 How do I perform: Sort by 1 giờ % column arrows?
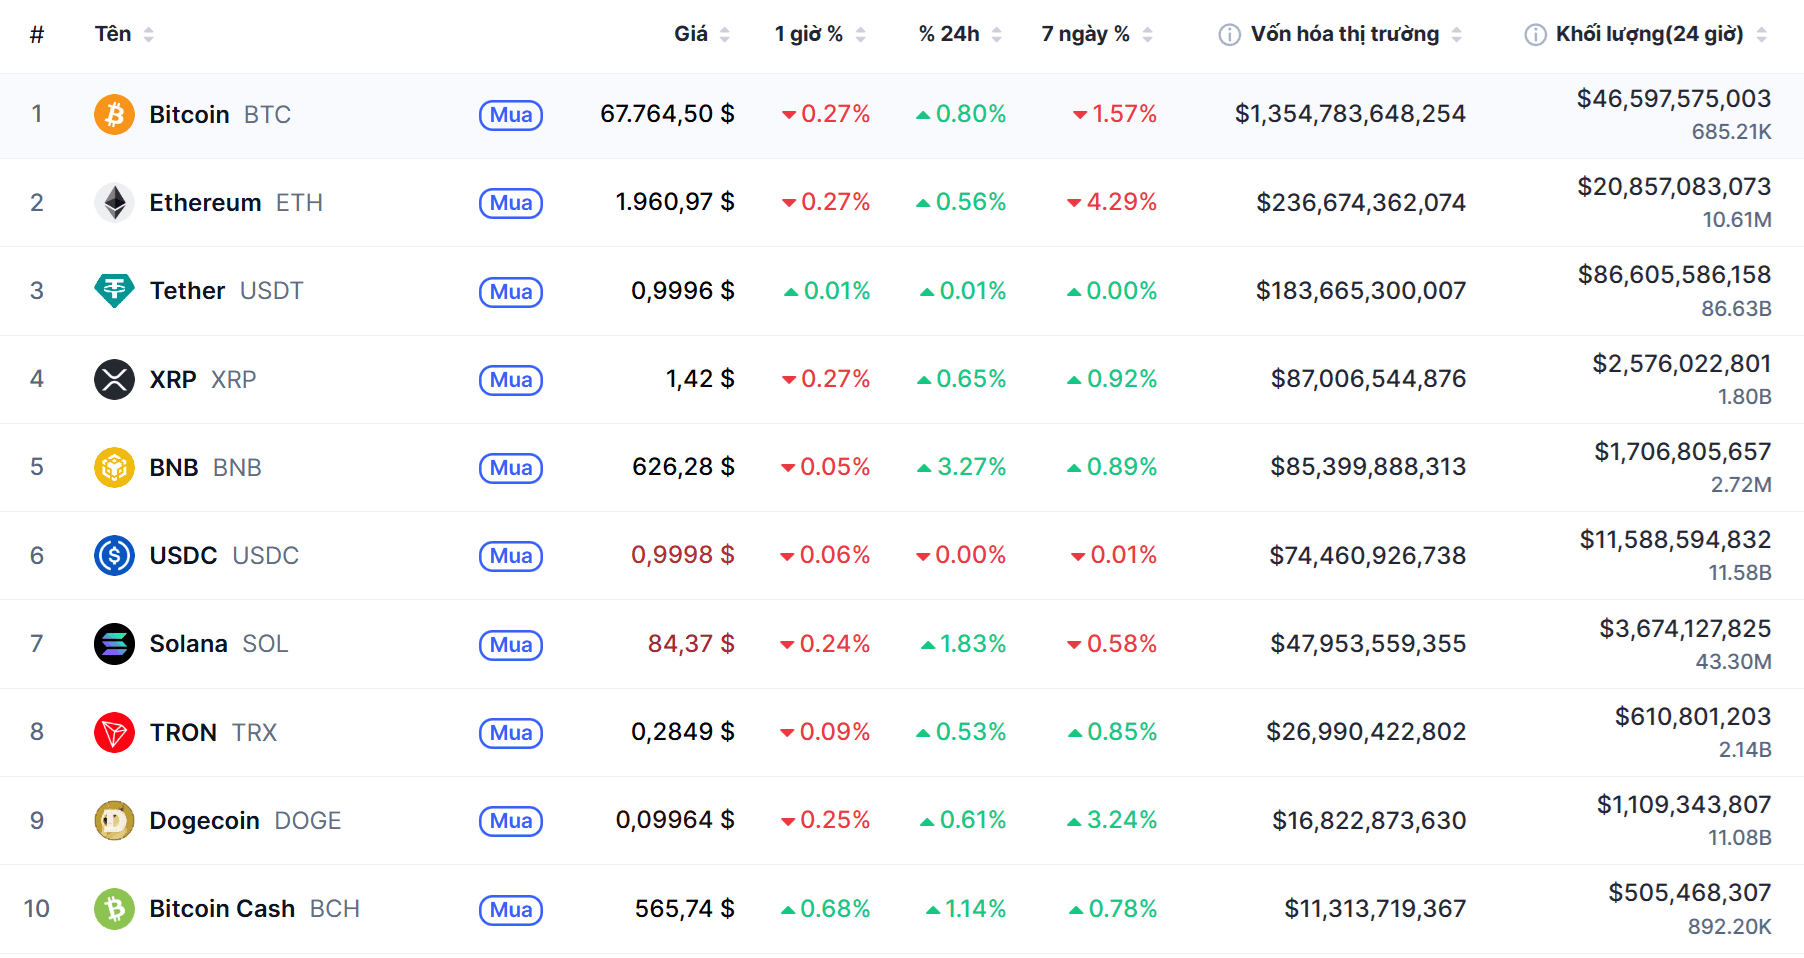click(x=860, y=35)
